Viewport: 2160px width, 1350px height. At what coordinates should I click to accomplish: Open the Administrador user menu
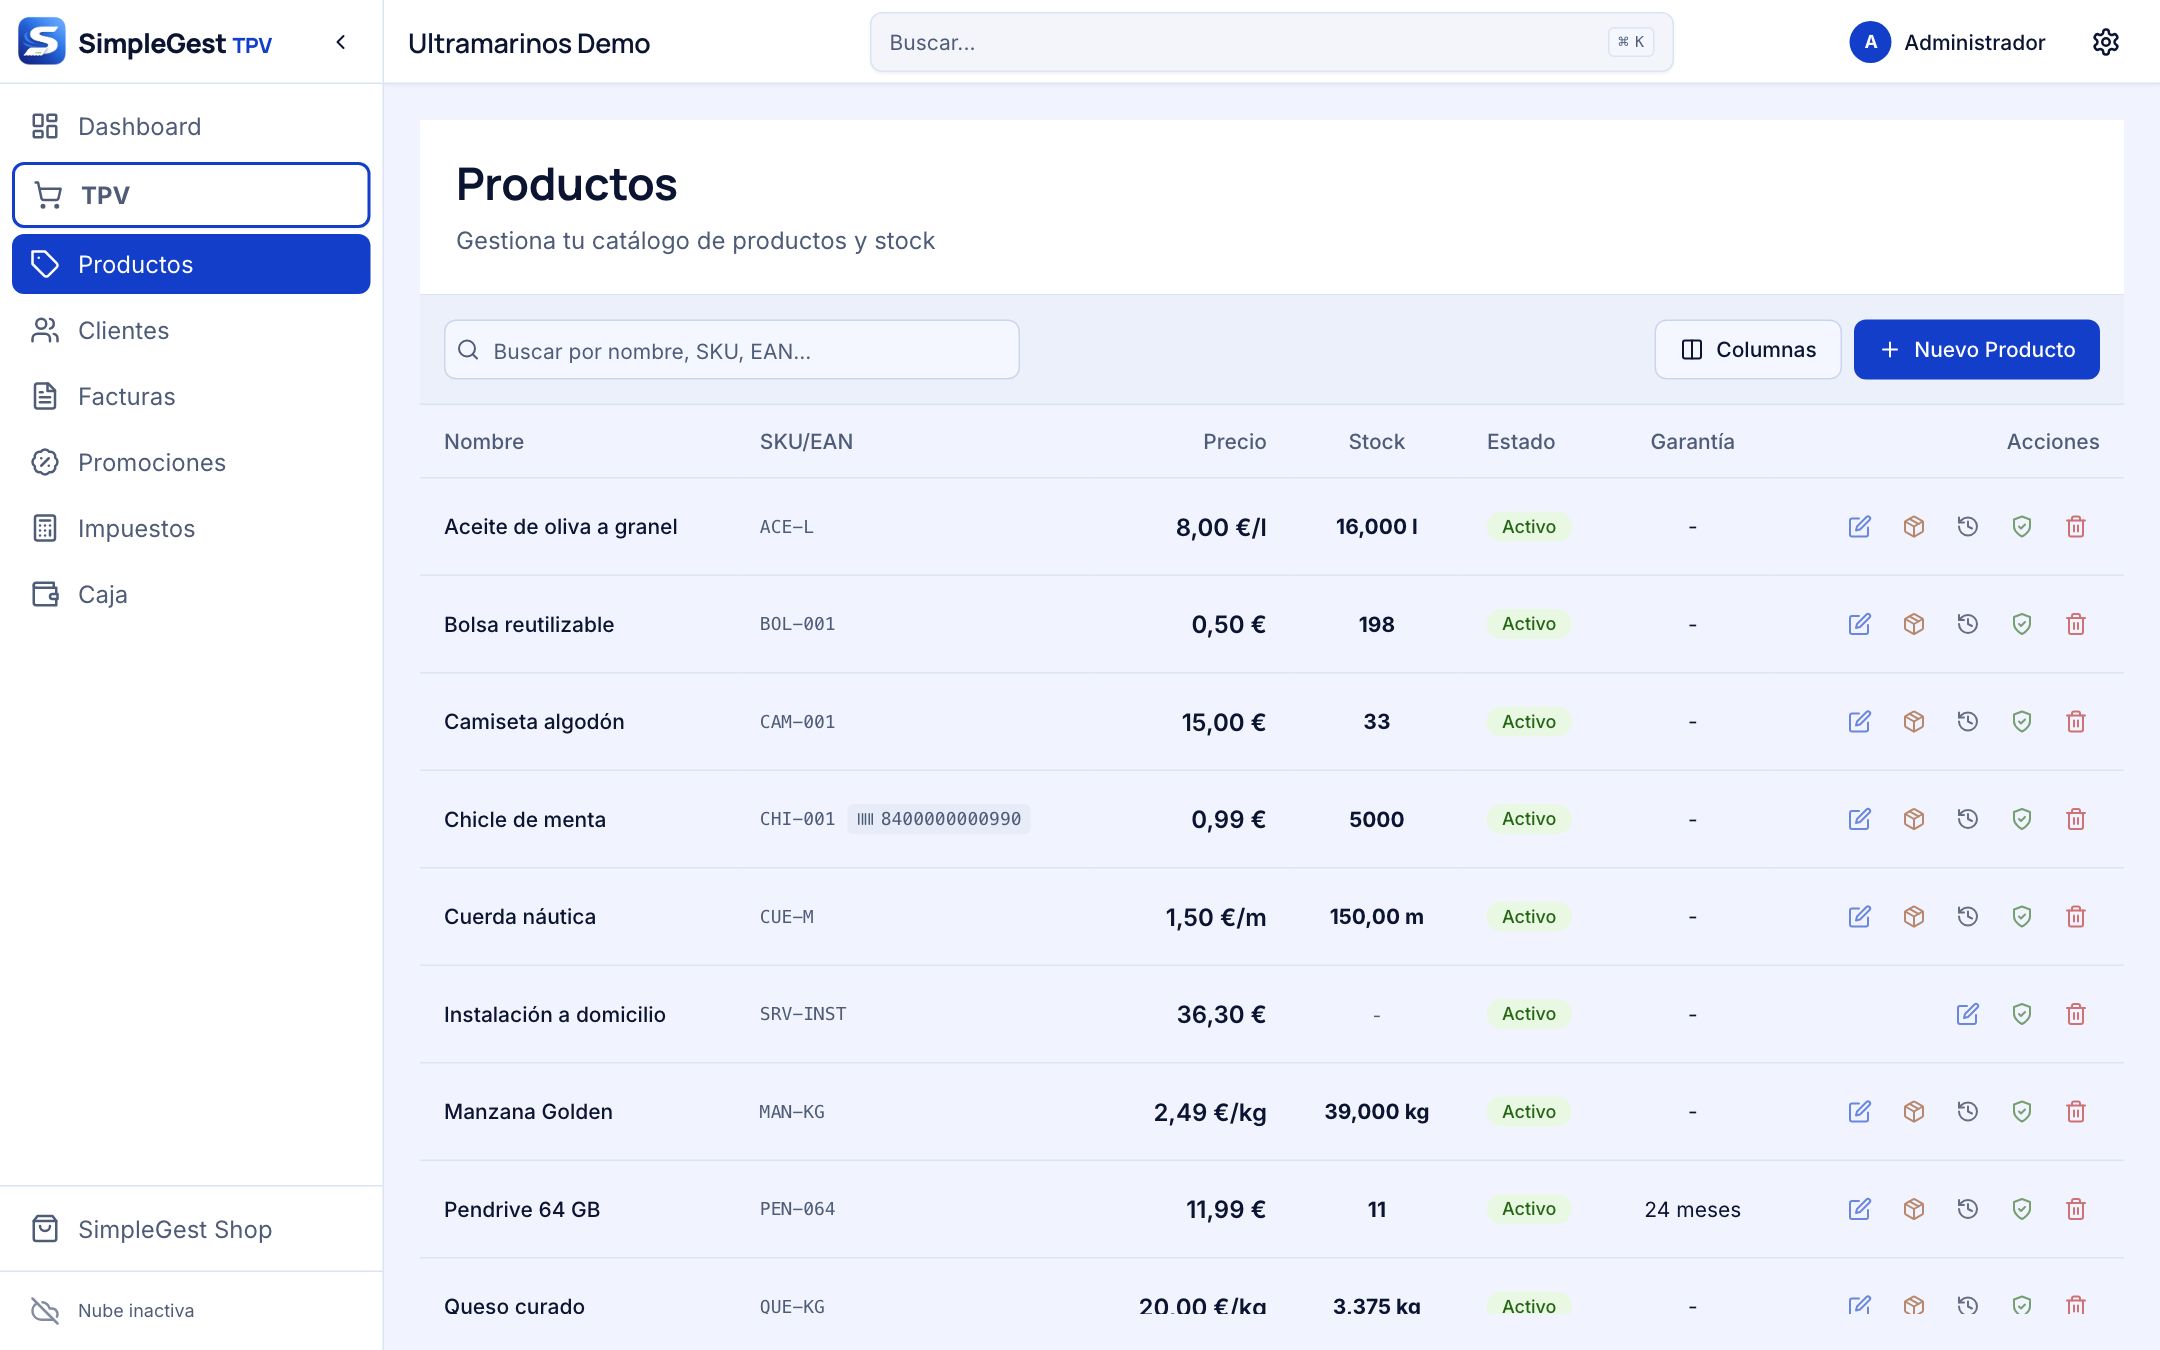(x=1947, y=42)
